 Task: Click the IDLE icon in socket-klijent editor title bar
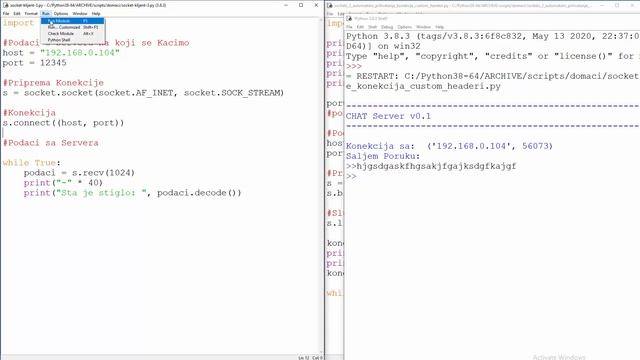click(5, 5)
